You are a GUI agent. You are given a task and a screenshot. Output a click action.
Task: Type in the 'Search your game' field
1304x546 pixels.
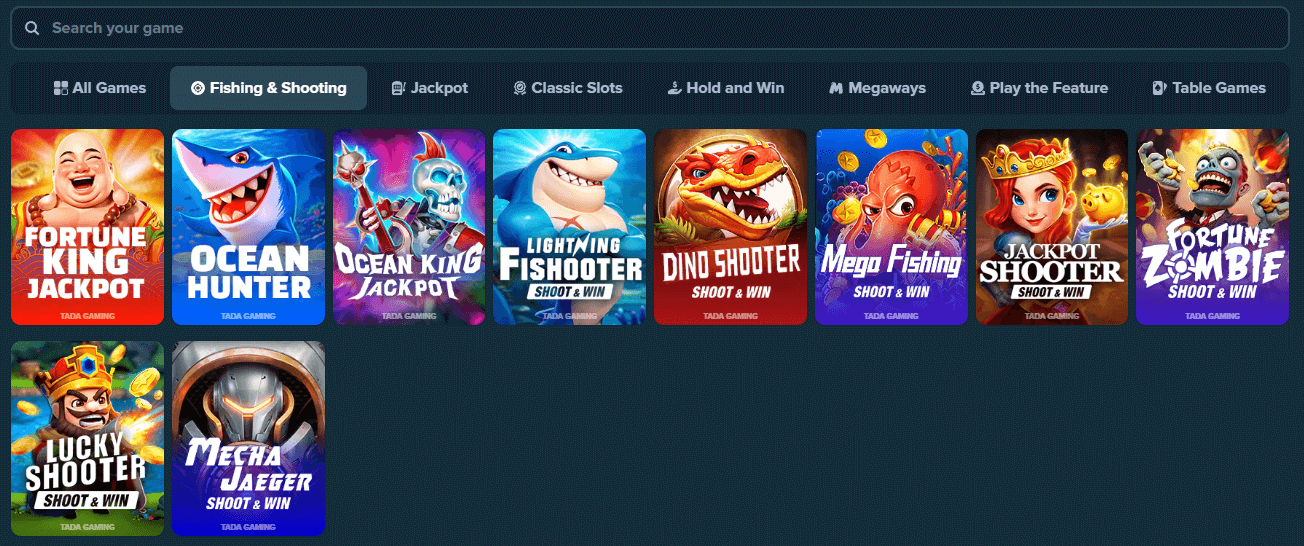point(650,28)
